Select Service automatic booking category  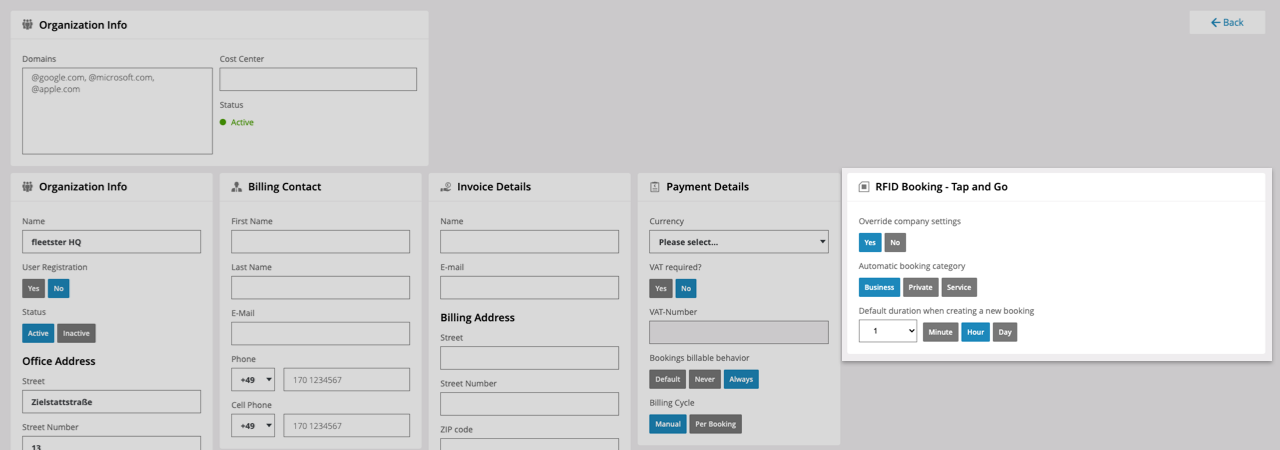[x=959, y=287]
